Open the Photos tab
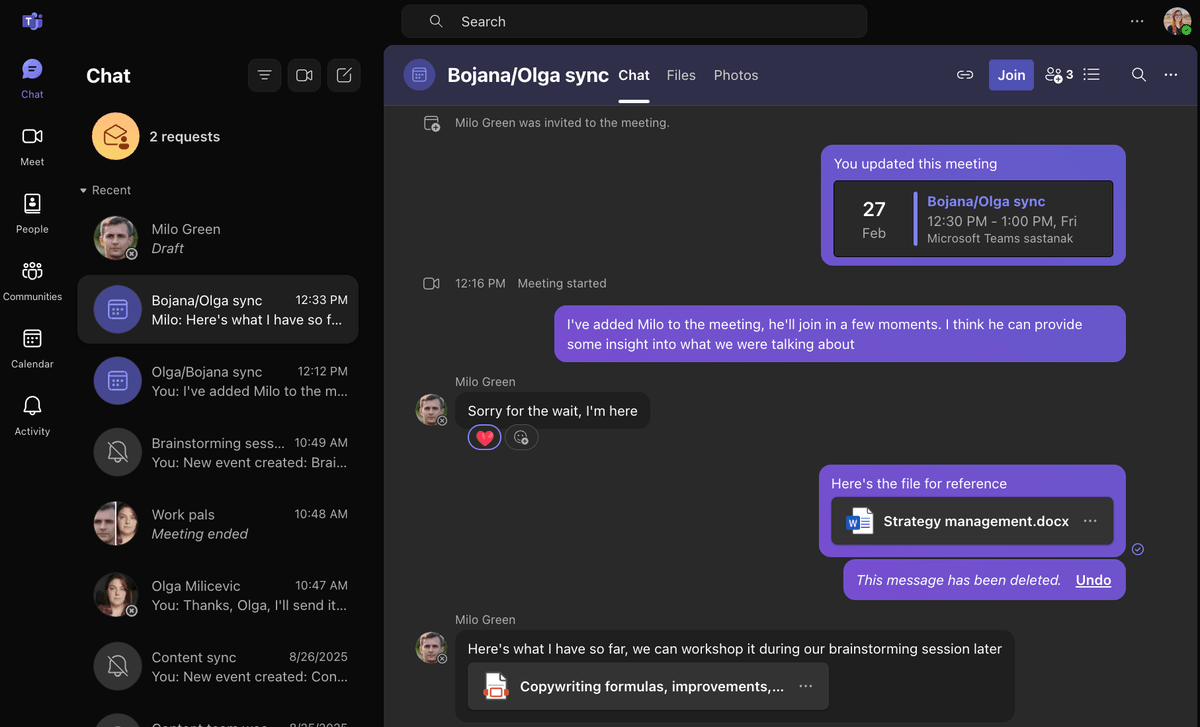1200x727 pixels. click(735, 75)
